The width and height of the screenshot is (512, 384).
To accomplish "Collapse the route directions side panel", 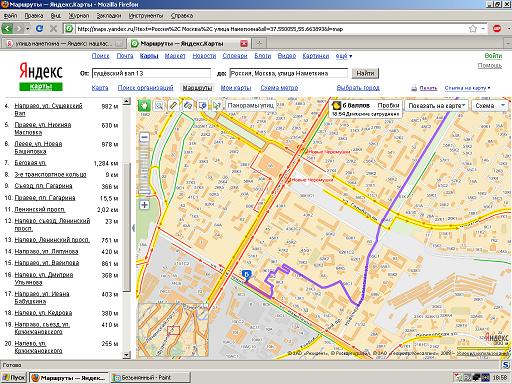I will coord(133,228).
